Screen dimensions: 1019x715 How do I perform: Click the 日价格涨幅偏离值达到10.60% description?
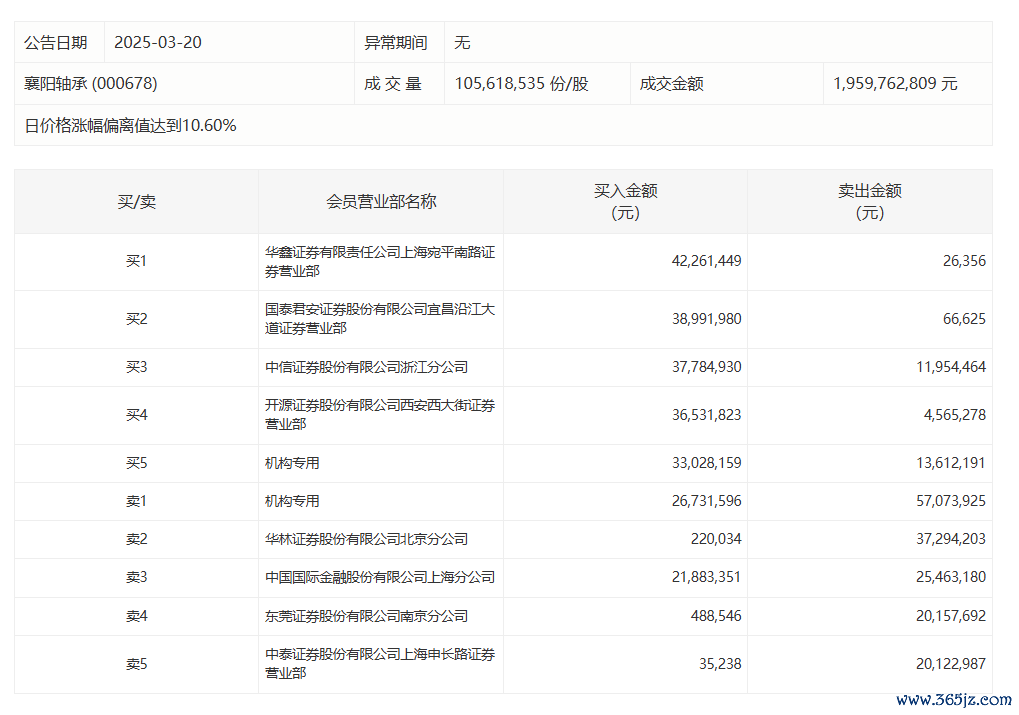pos(130,125)
